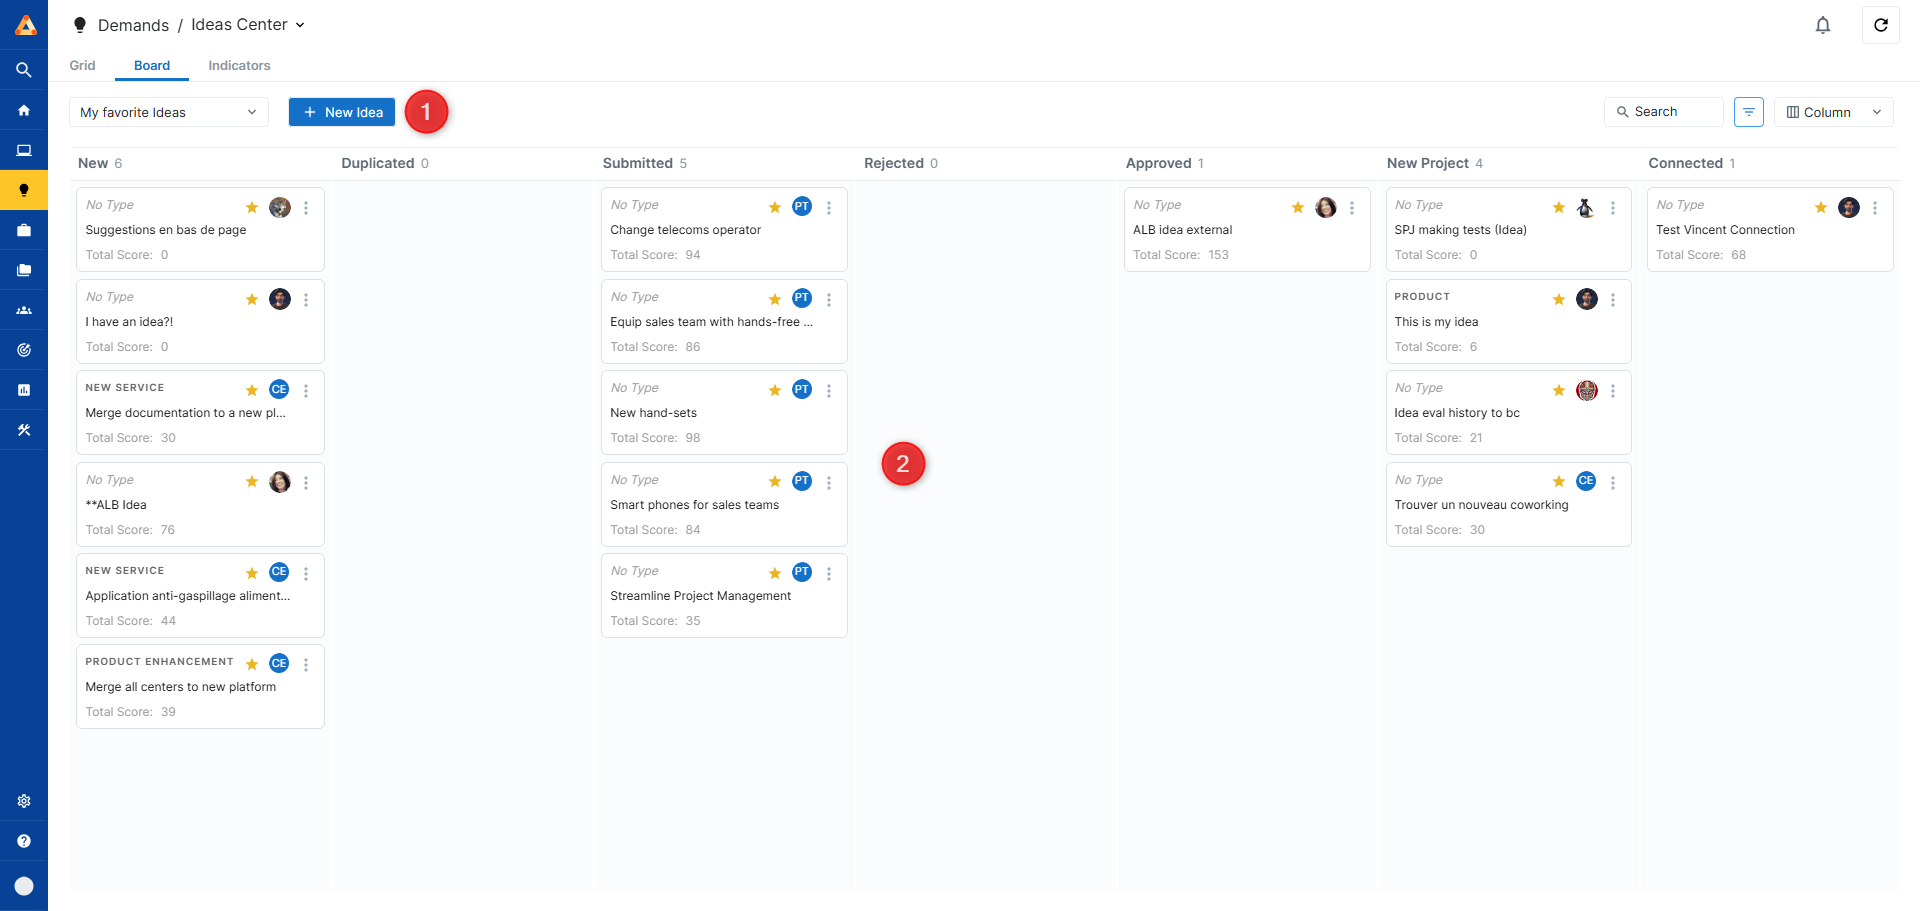Image resolution: width=1920 pixels, height=911 pixels.
Task: Unfavorite star on Change telecoms operator card
Action: click(775, 208)
